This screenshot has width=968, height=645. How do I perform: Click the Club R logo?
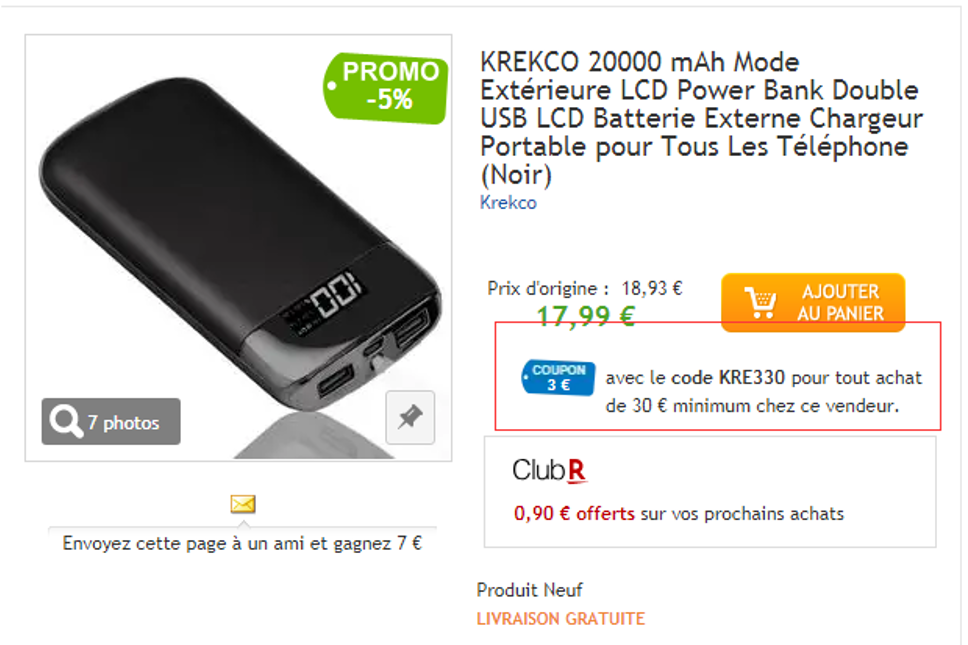[549, 470]
